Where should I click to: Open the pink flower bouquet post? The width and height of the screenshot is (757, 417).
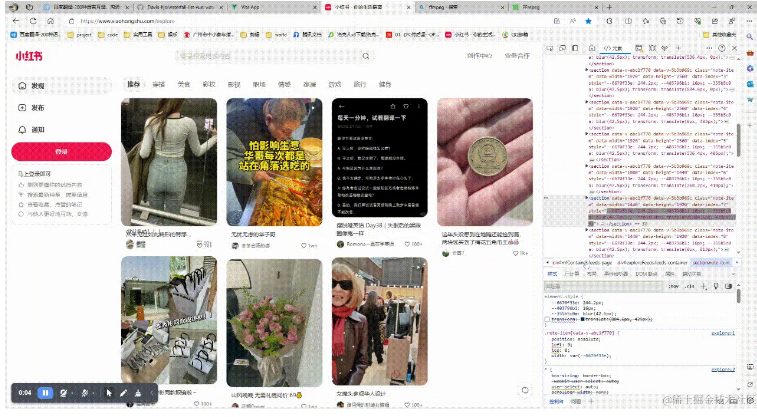pyautogui.click(x=274, y=322)
